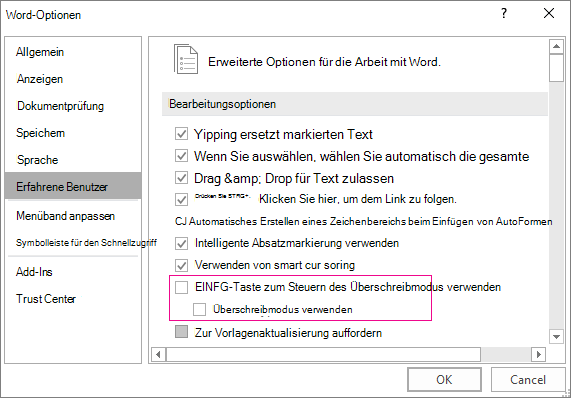The height and width of the screenshot is (398, 571).
Task: Click the Erweiterte Optionen heading text
Action: pos(324,62)
